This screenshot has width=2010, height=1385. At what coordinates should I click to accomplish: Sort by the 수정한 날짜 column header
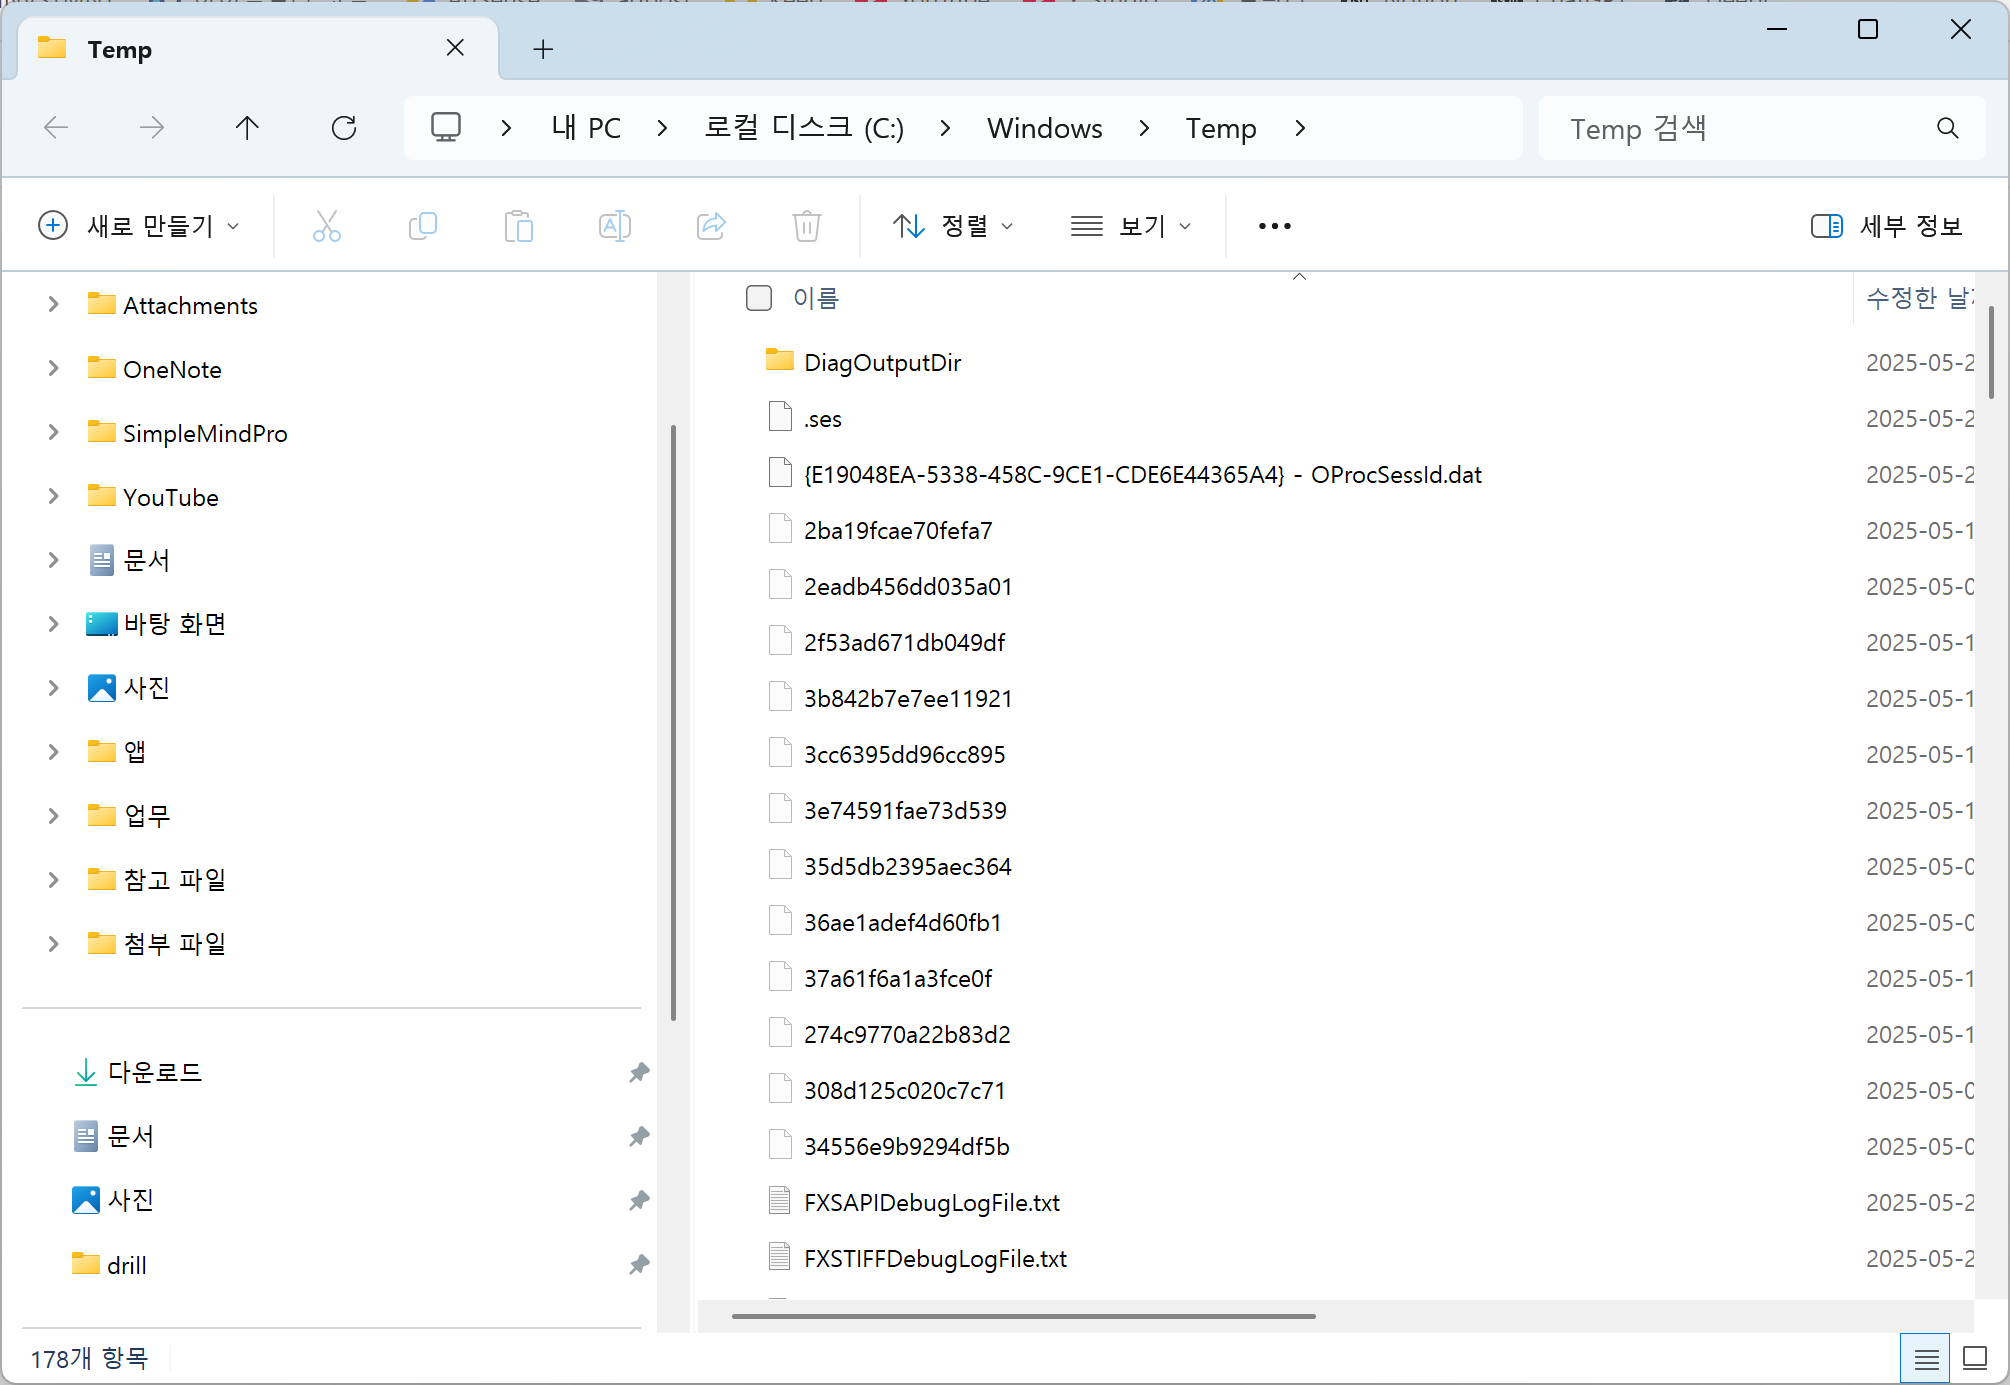click(x=1919, y=298)
